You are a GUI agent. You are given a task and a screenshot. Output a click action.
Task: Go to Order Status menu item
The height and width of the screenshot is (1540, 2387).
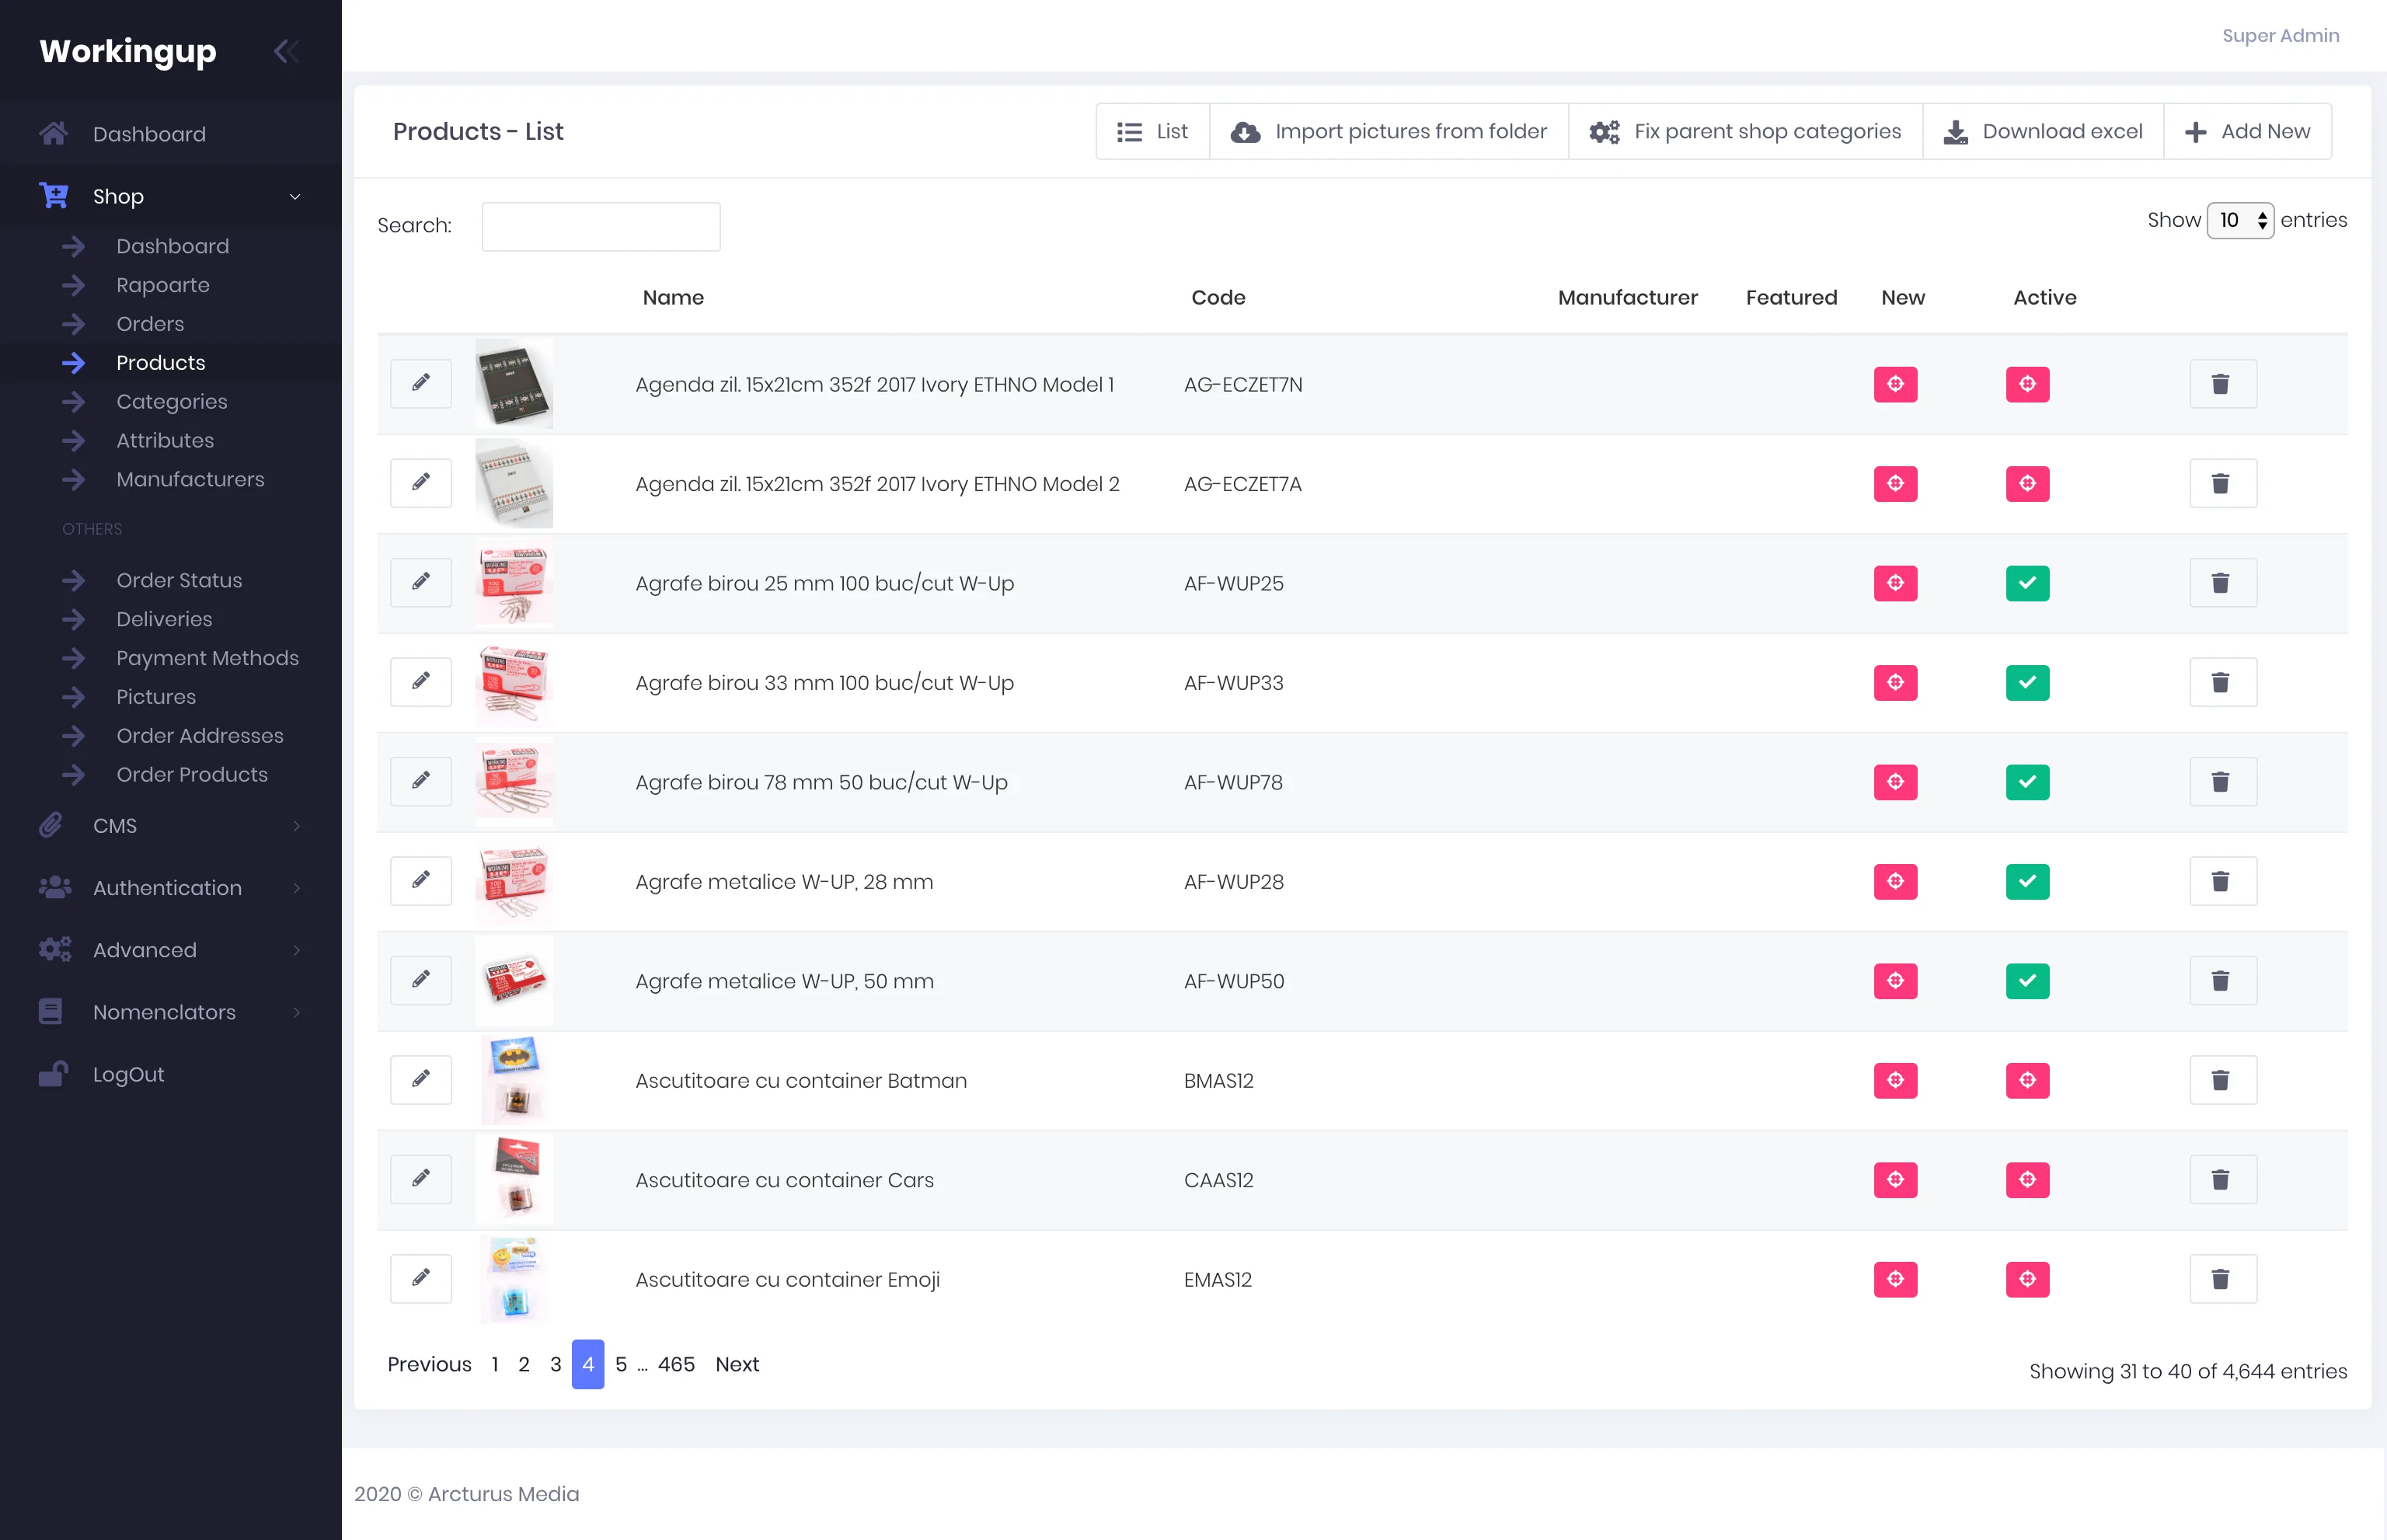(x=179, y=580)
